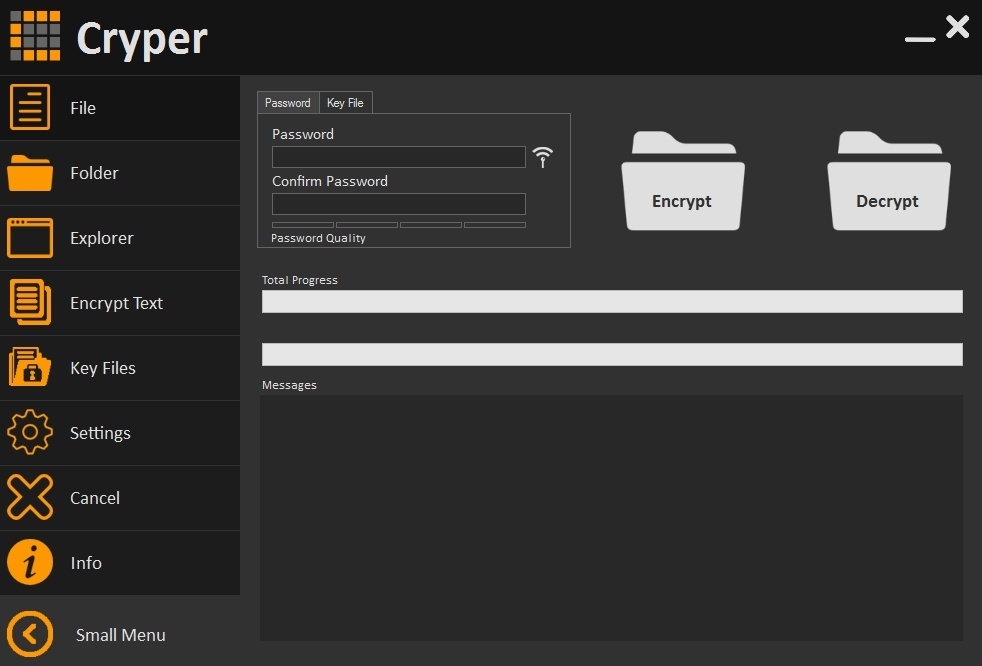The width and height of the screenshot is (982, 666).
Task: Click the Cryper grid logo
Action: click(35, 36)
